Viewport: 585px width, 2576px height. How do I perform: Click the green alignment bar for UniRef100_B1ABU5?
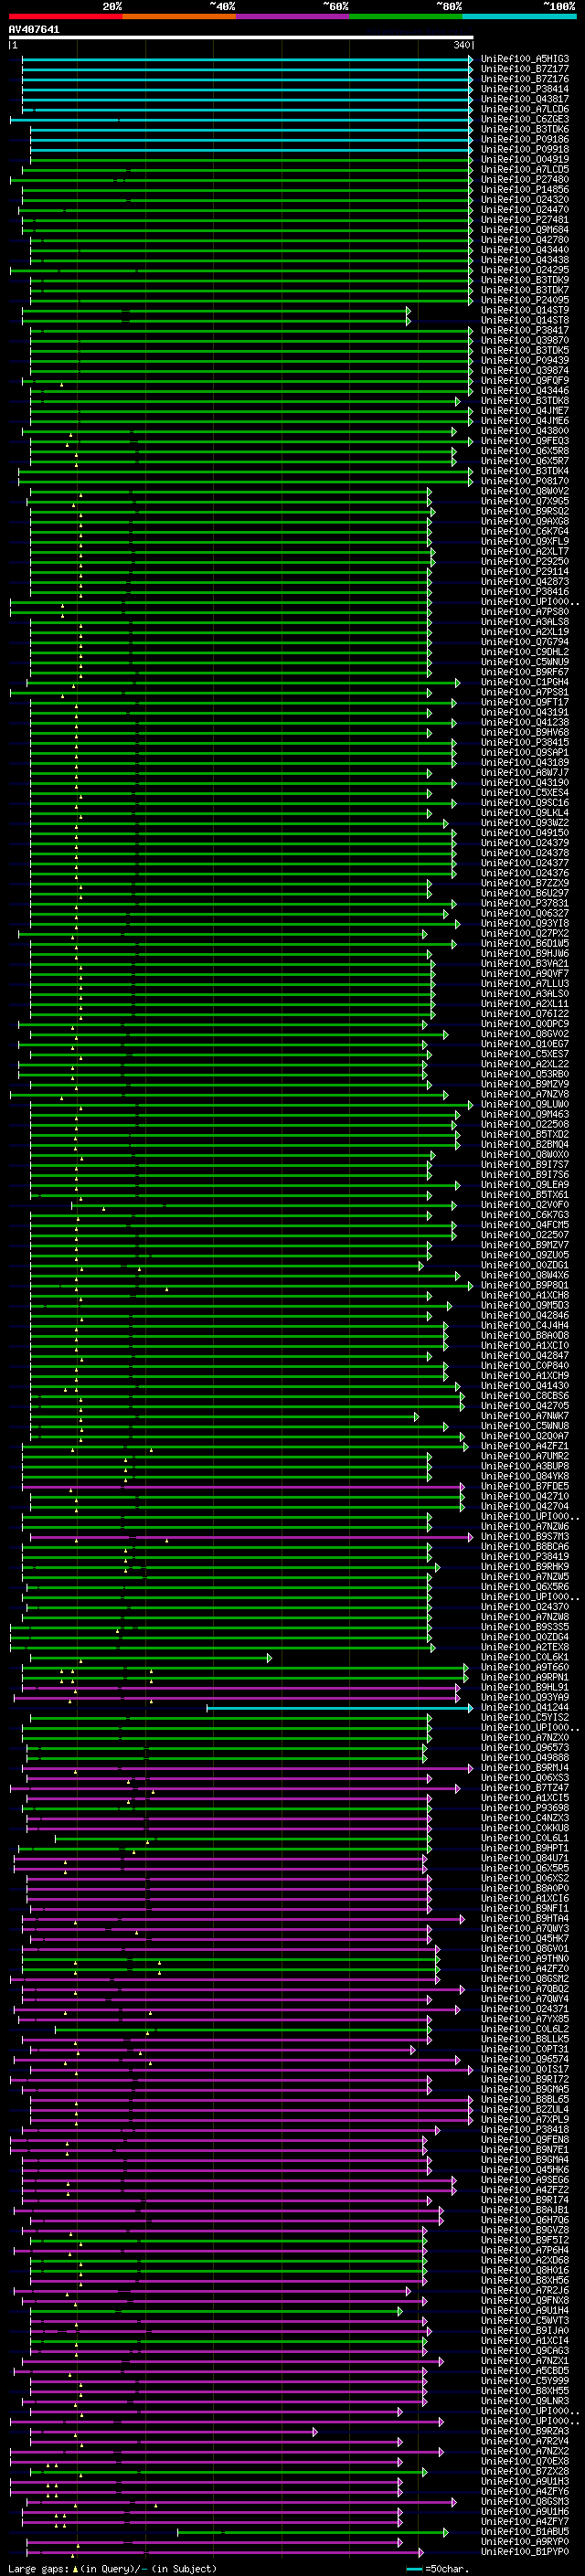pos(313,2532)
